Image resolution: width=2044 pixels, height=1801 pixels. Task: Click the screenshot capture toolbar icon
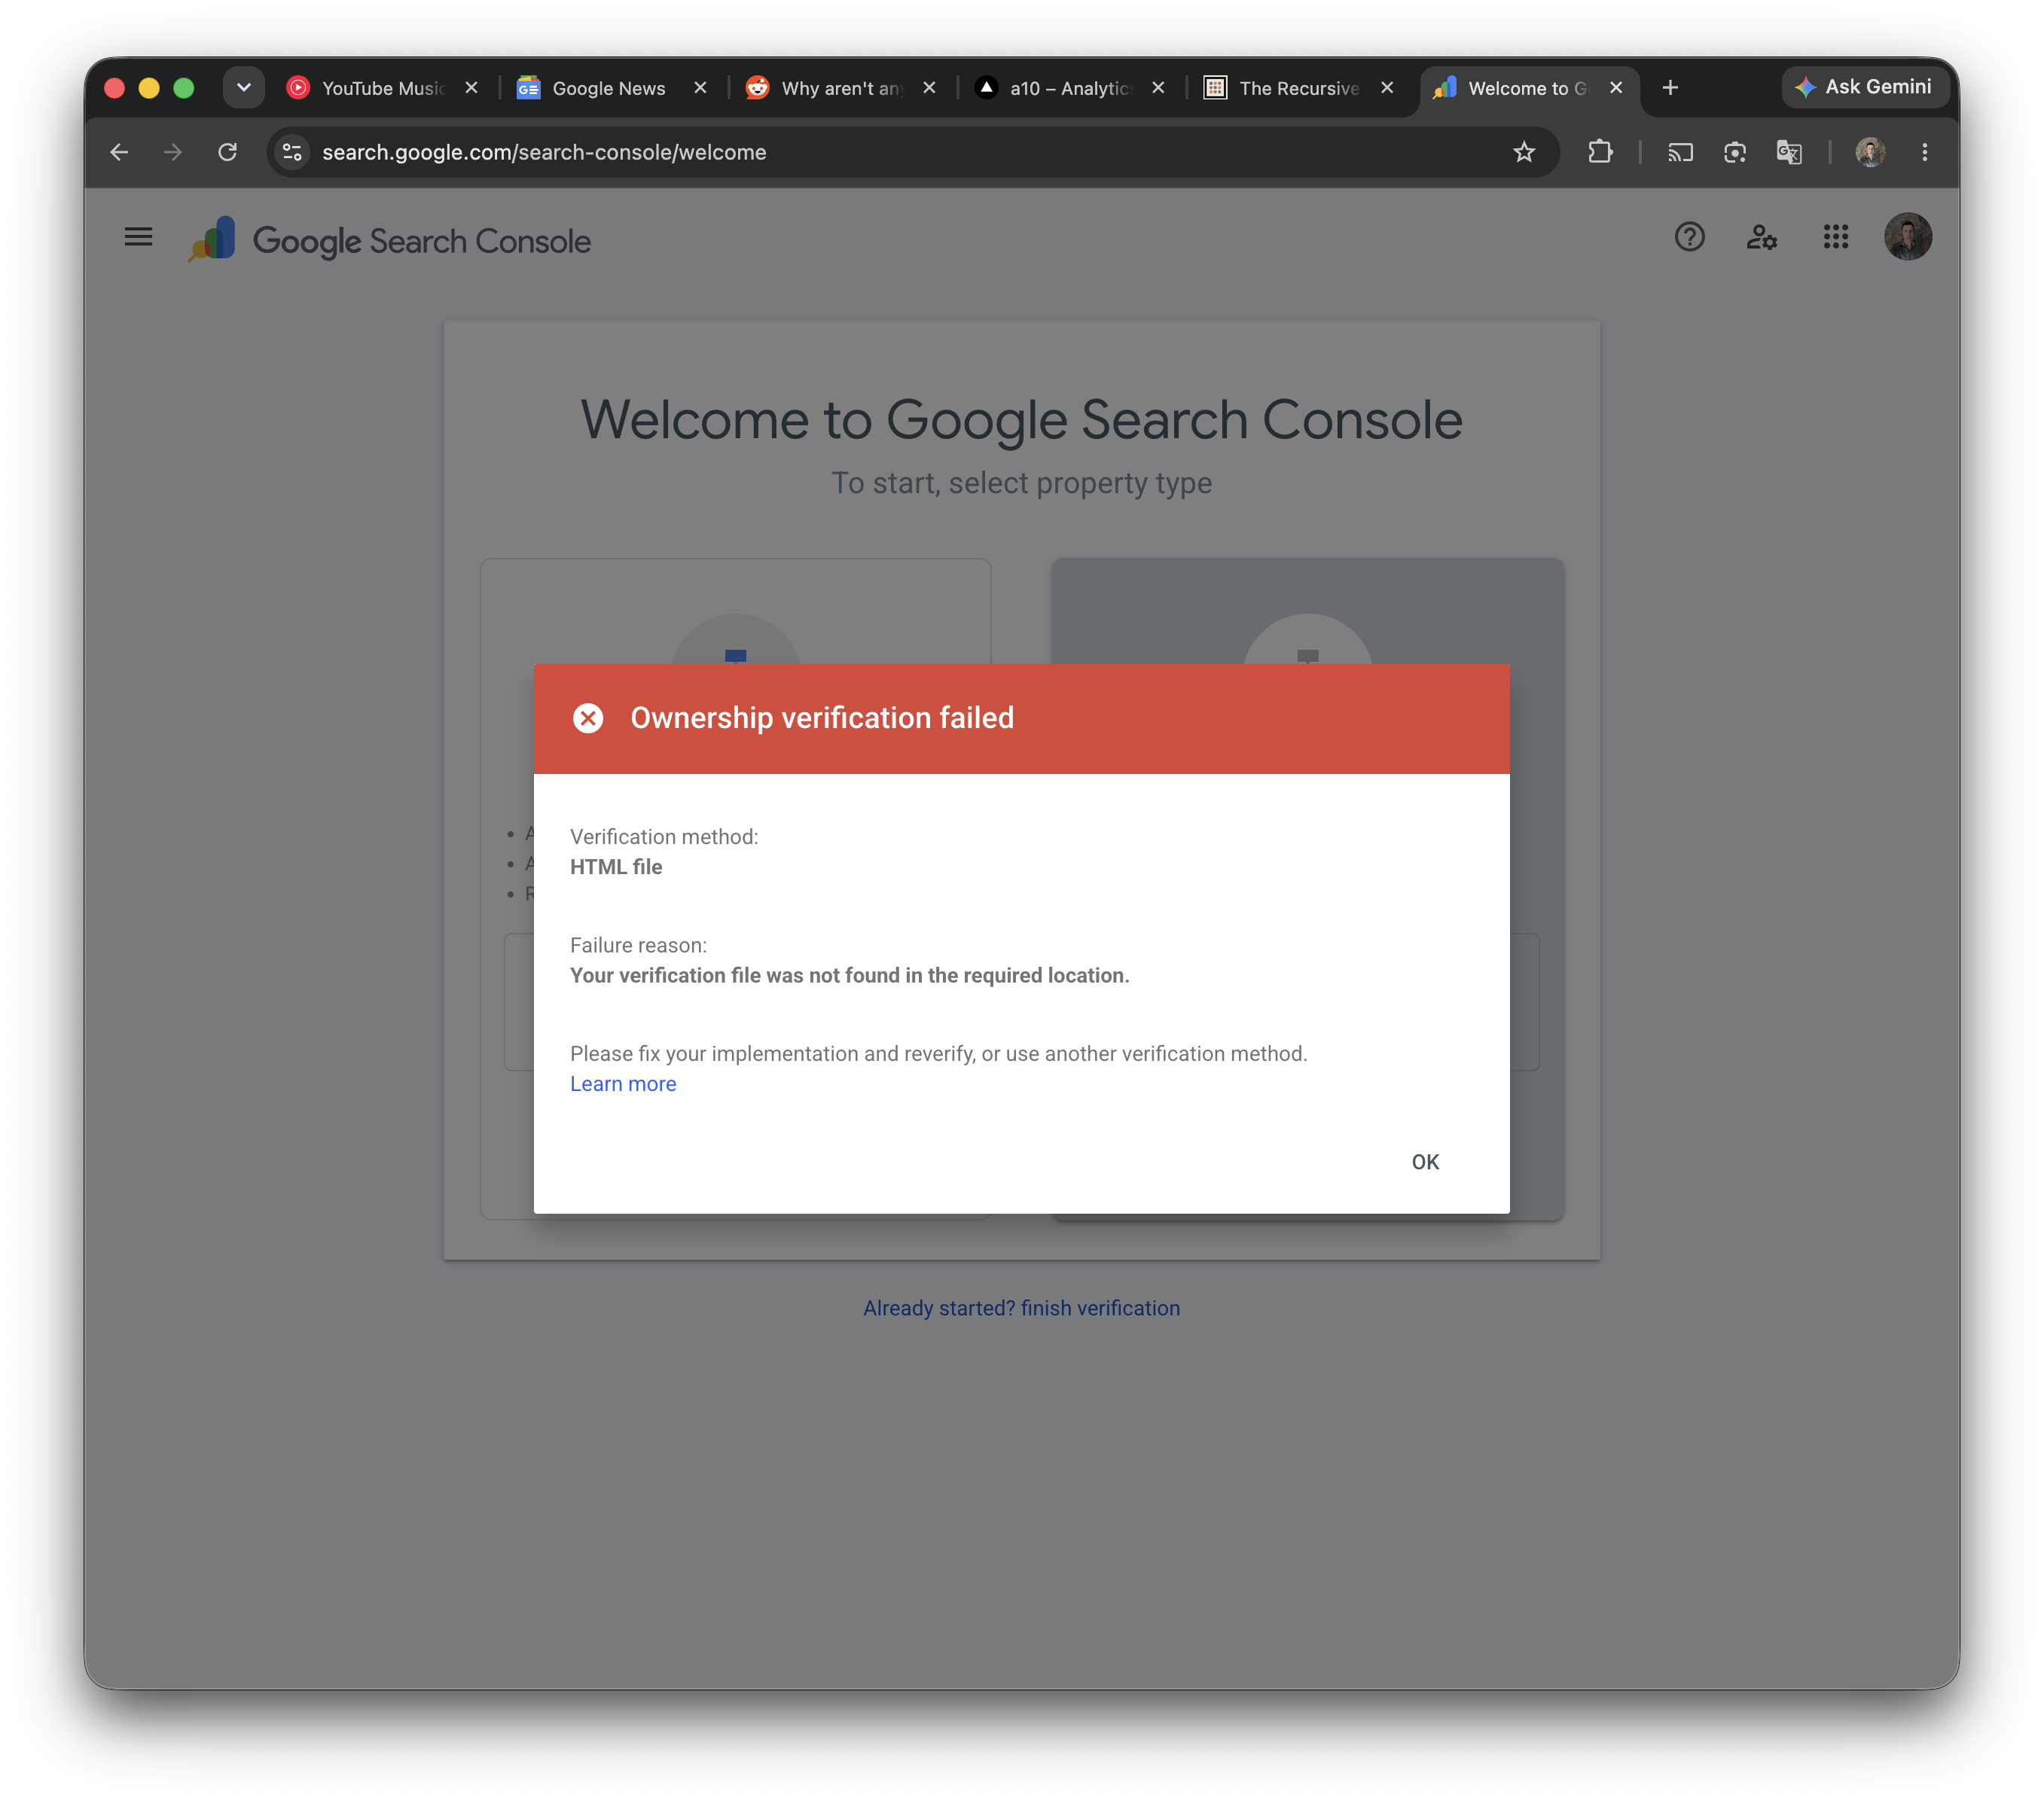1734,152
